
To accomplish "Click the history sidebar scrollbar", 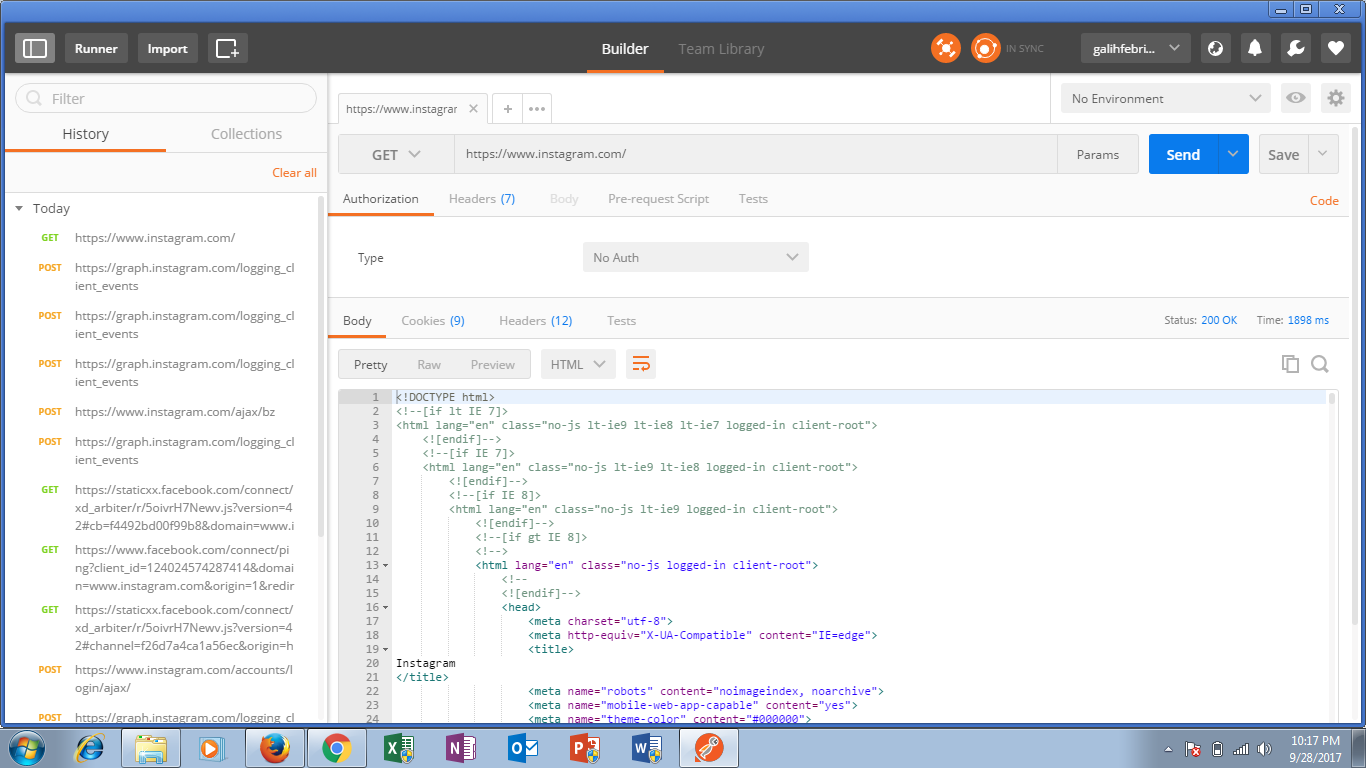I will pos(321,365).
